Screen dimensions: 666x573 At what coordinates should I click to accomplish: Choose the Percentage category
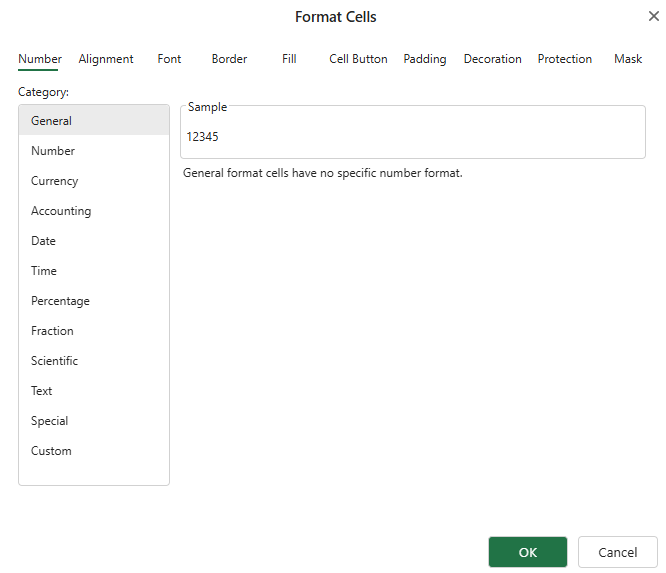pos(60,301)
